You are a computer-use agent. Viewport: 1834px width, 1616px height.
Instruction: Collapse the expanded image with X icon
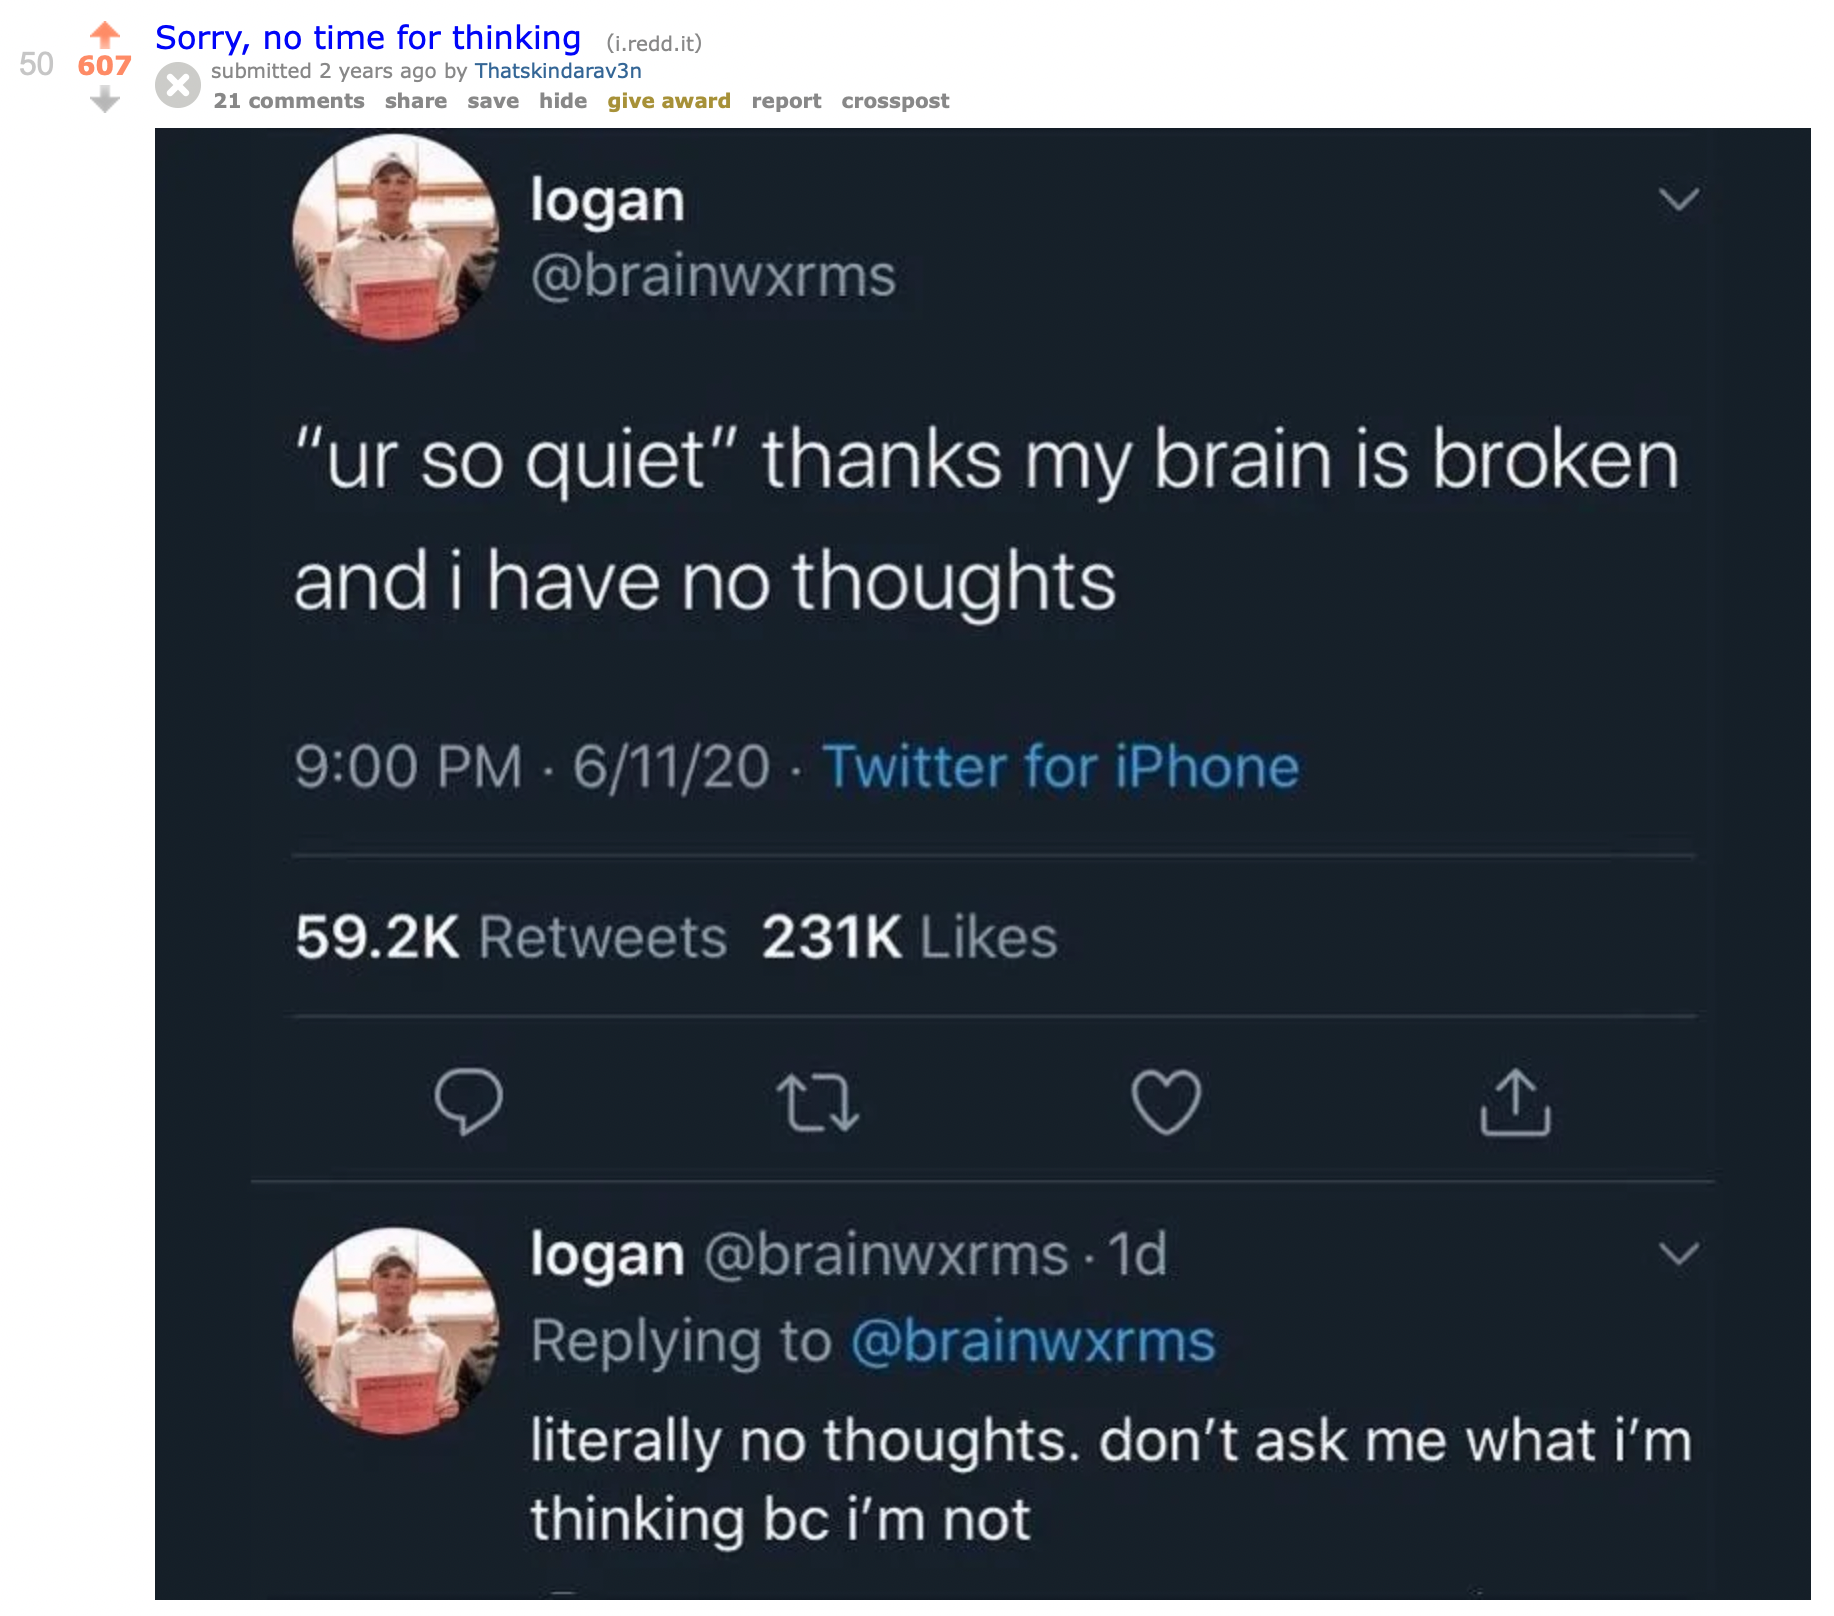tap(178, 85)
